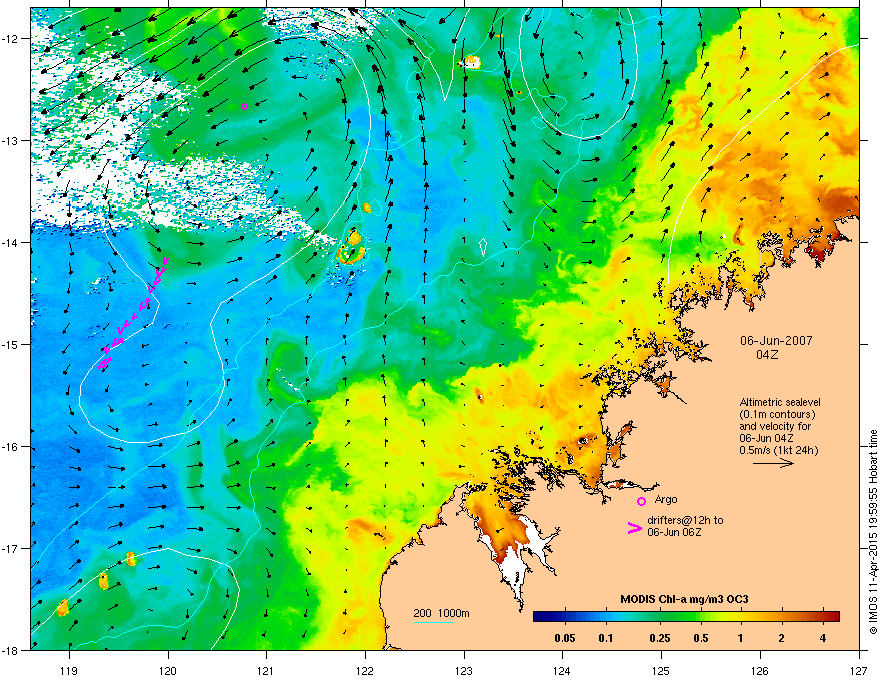This screenshot has height=680, width=880.
Task: Click the colorbar tick label 0.25
Action: pyautogui.click(x=660, y=638)
